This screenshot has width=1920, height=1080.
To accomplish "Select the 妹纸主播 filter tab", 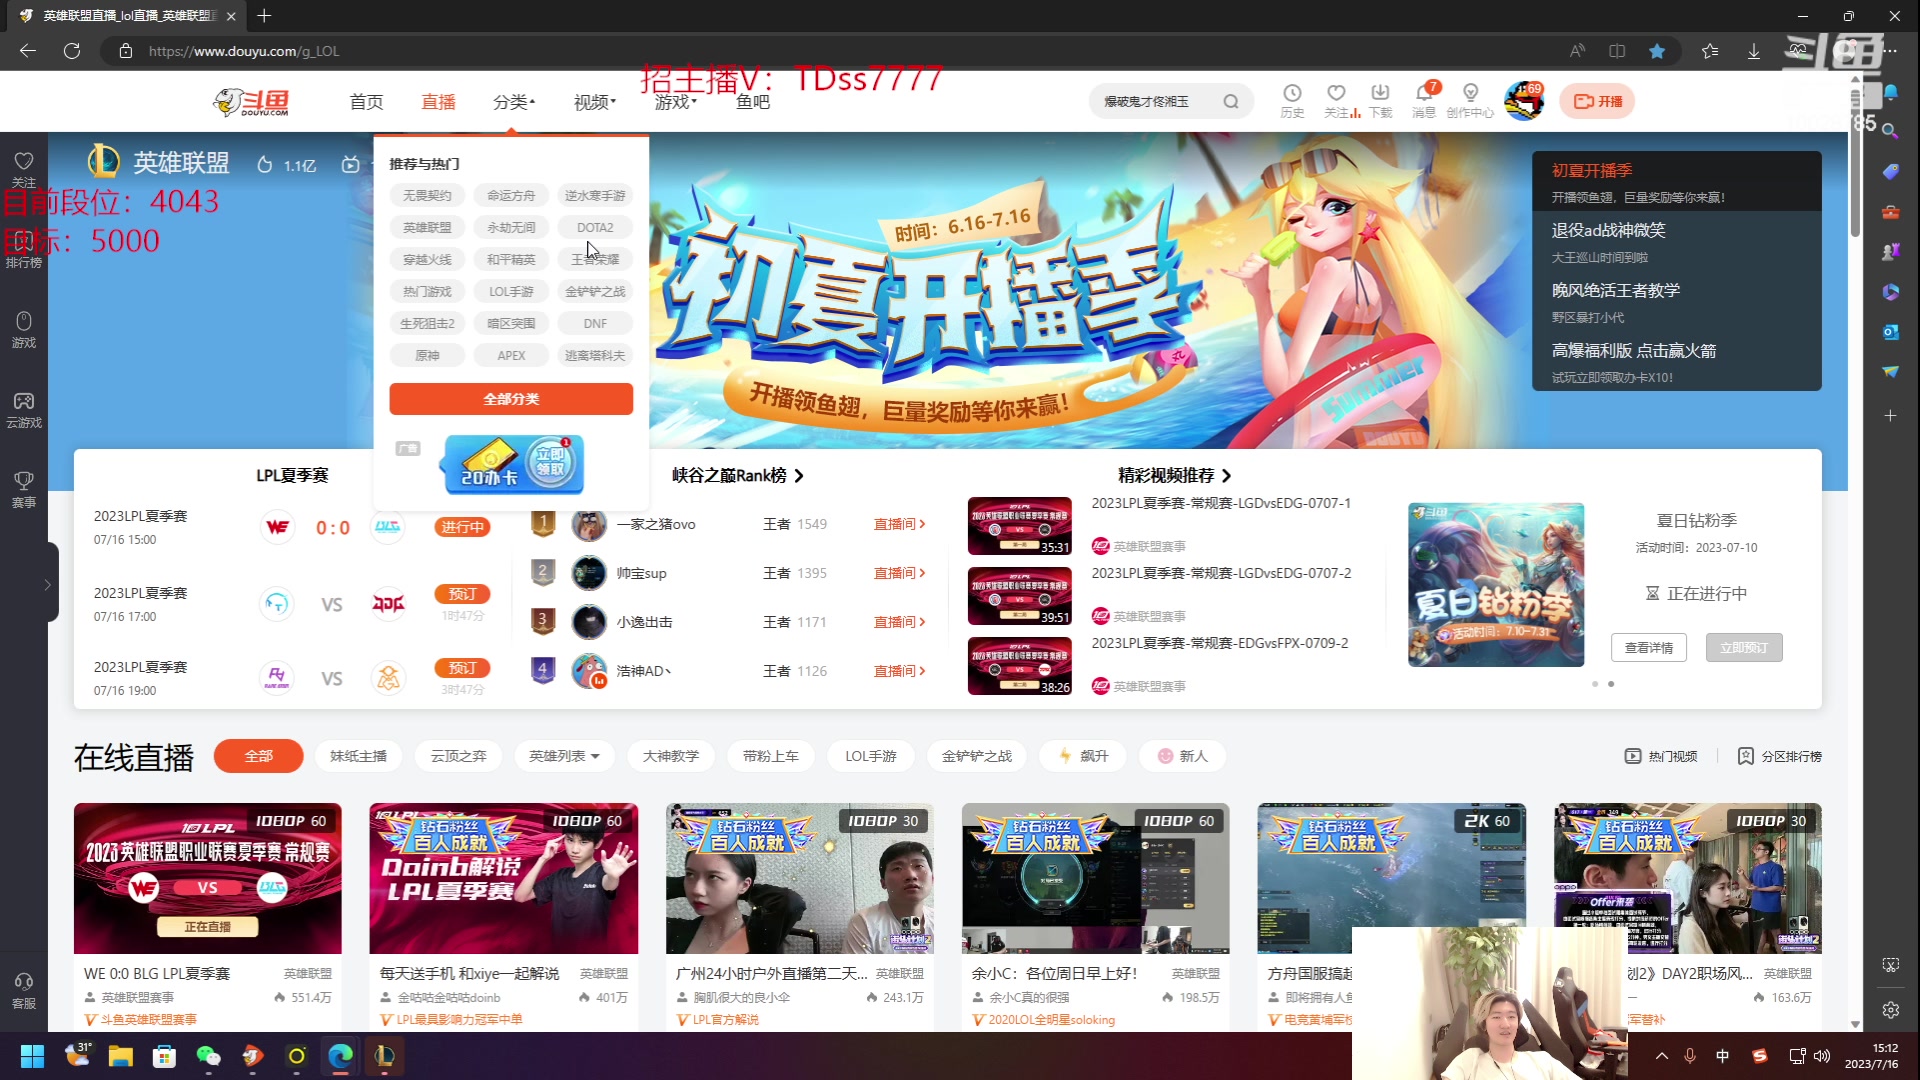I will tap(358, 756).
